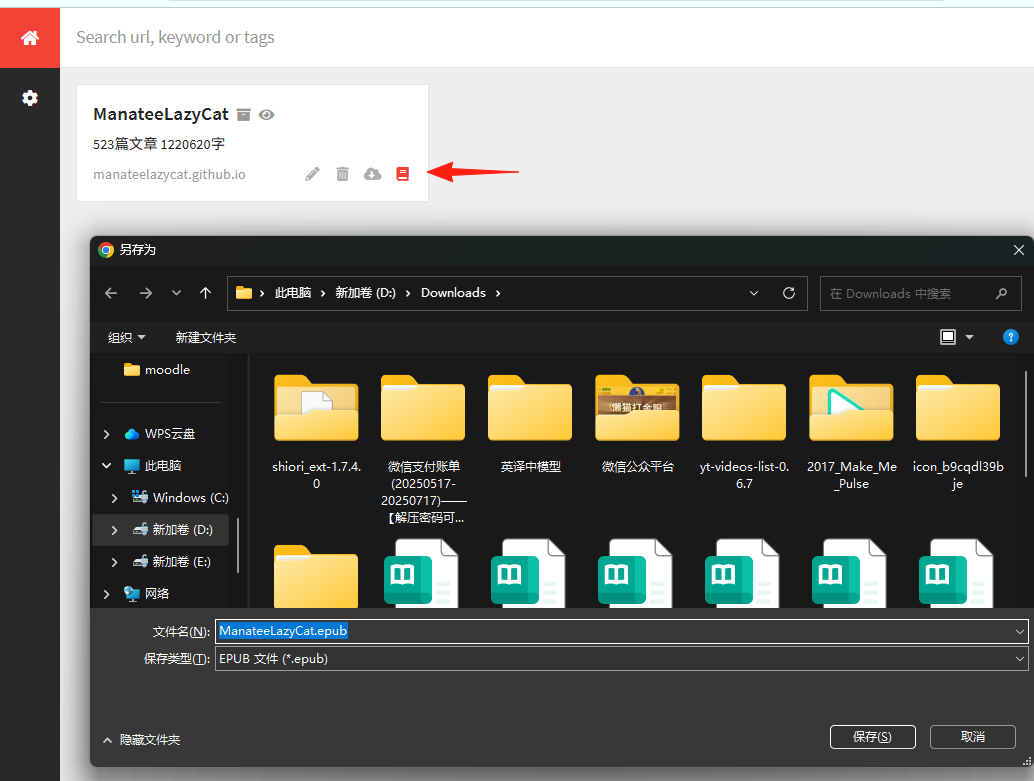Click the pencil edit icon on ManateeLazyCat card
This screenshot has height=781, width=1034.
point(312,173)
